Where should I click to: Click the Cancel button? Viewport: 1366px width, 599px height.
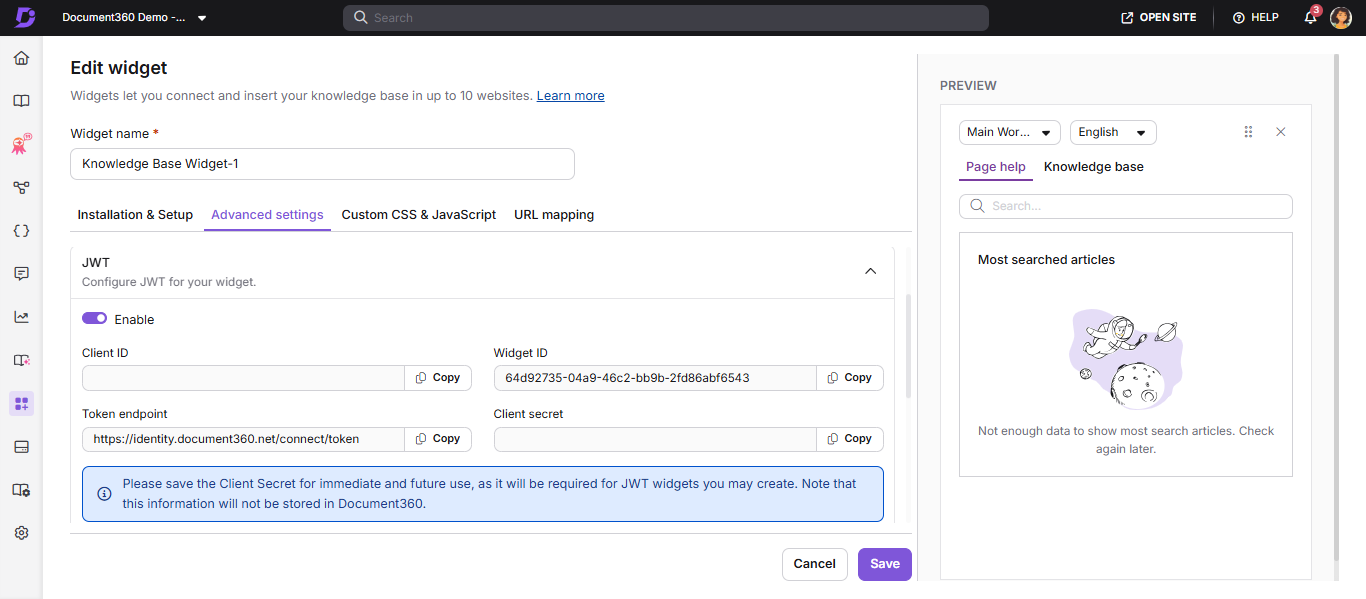tap(815, 564)
